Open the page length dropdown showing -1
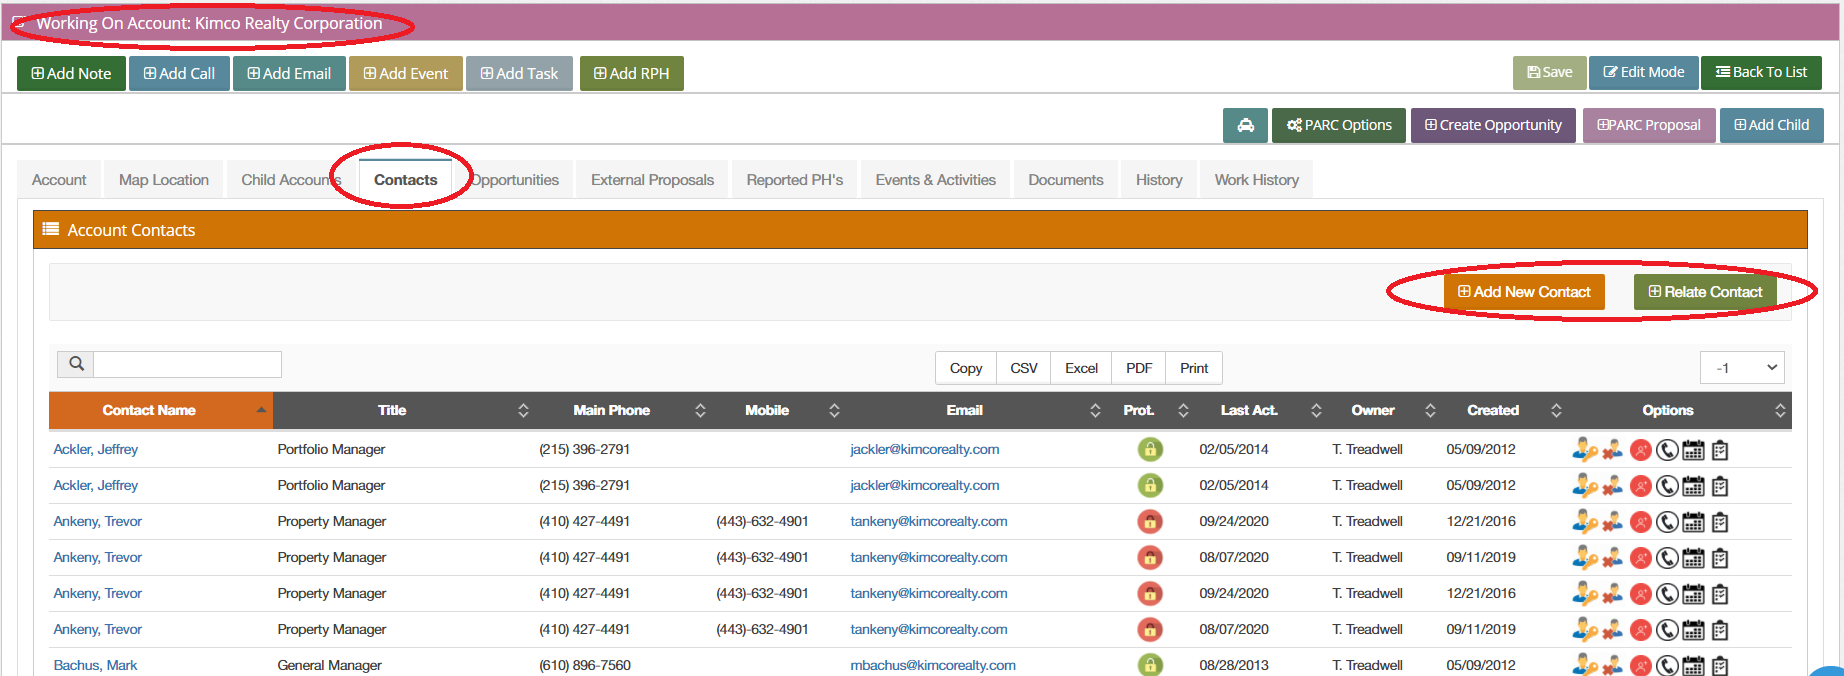 click(1742, 368)
